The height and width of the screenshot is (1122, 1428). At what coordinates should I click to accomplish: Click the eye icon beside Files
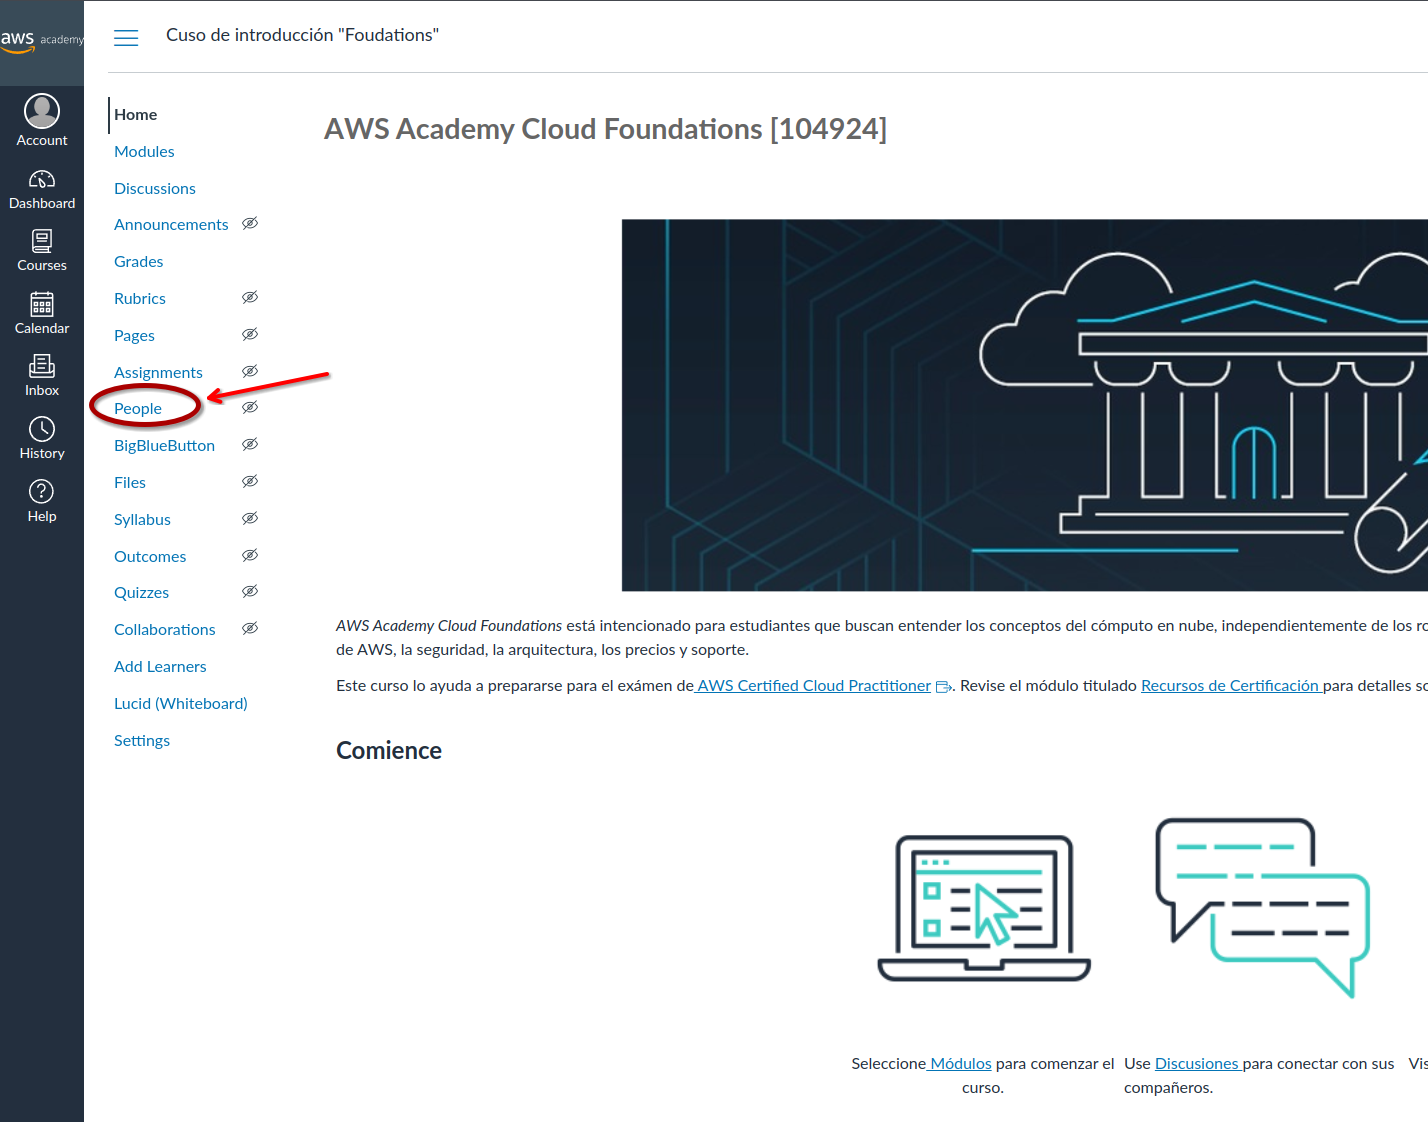[x=250, y=482]
